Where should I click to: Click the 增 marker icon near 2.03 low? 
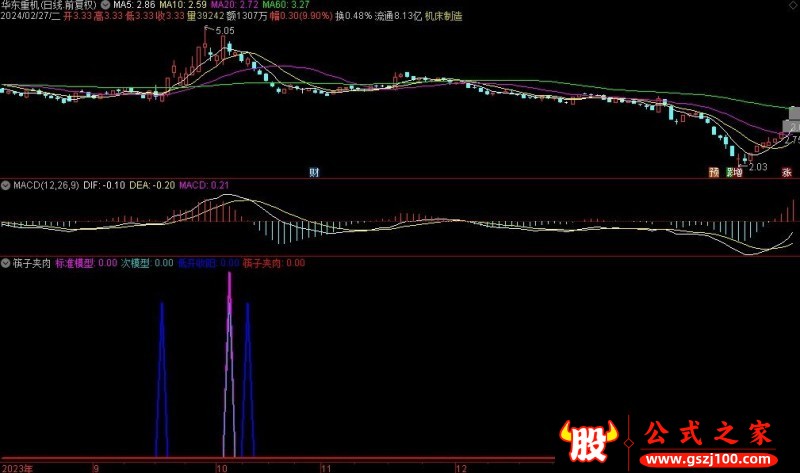pos(737,172)
